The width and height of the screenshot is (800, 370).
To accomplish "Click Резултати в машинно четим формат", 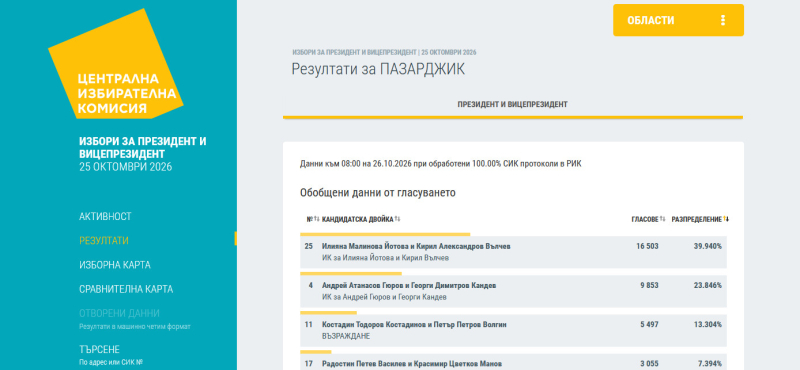I will click(135, 327).
